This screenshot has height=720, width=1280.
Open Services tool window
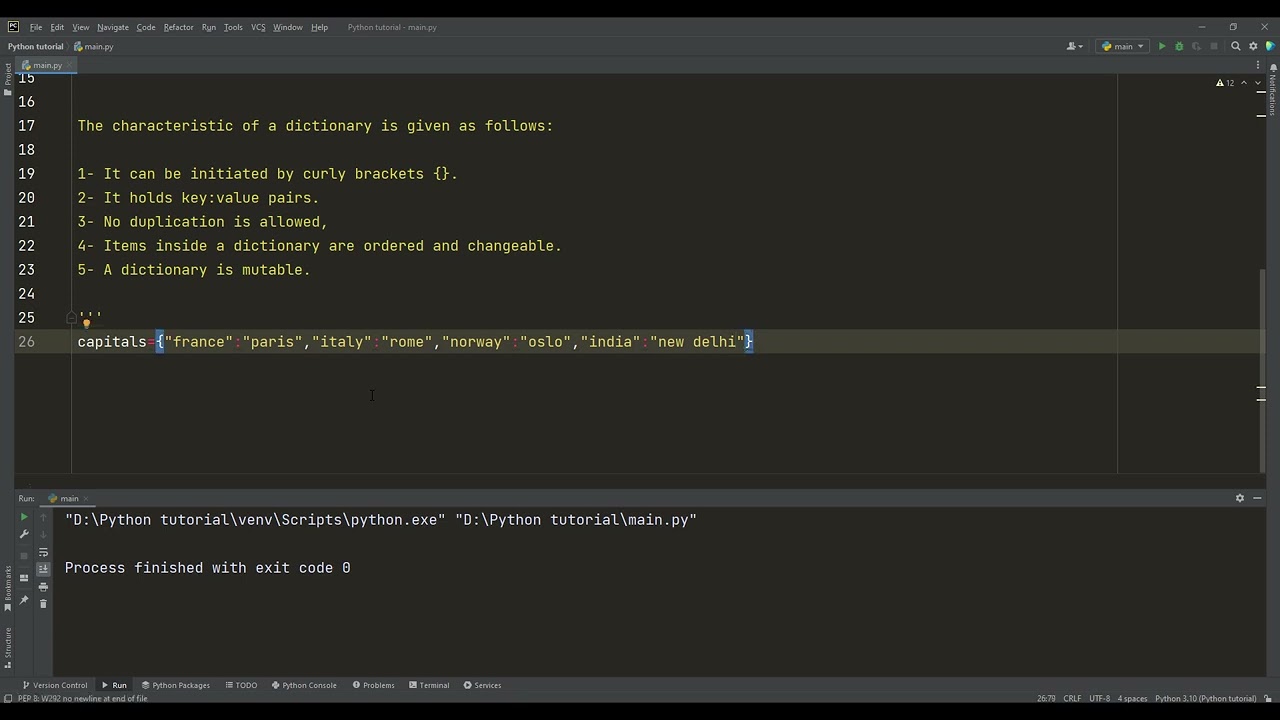pos(482,685)
